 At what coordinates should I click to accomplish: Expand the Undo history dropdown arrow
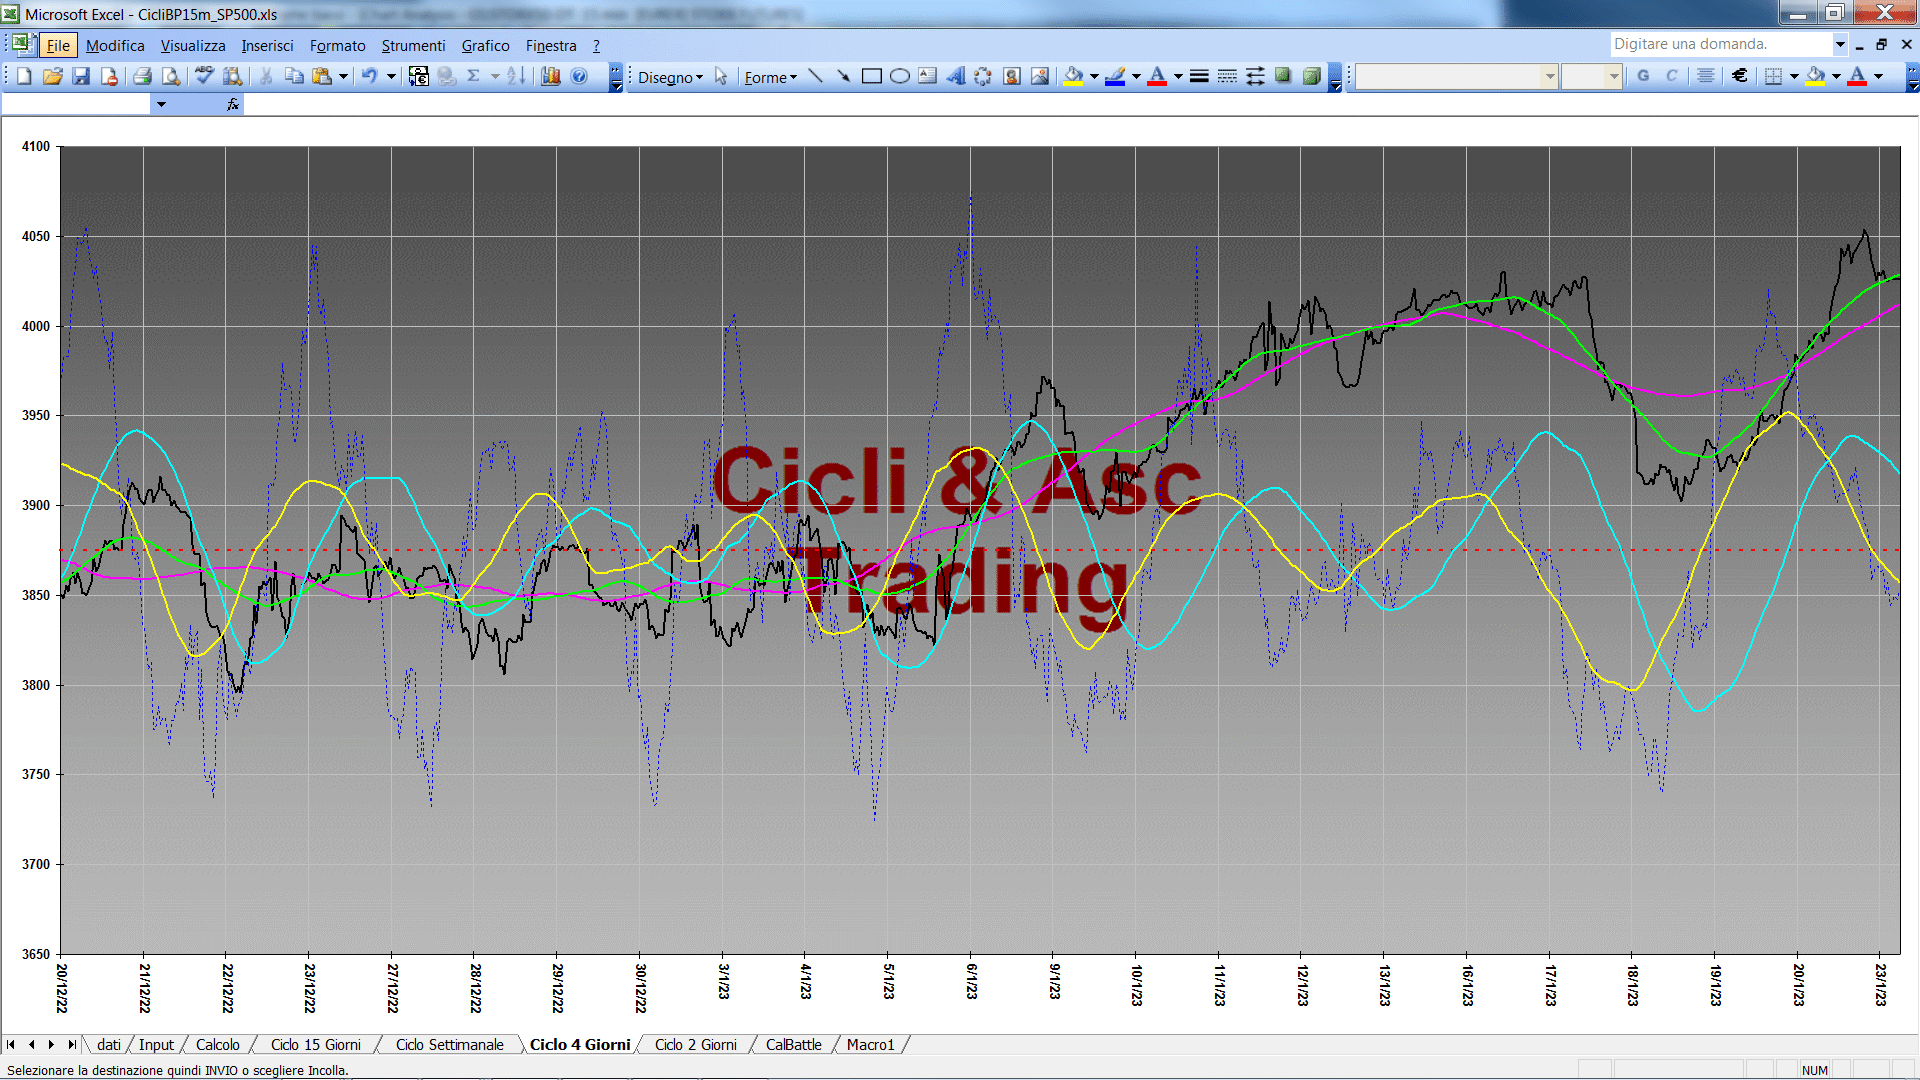point(391,76)
